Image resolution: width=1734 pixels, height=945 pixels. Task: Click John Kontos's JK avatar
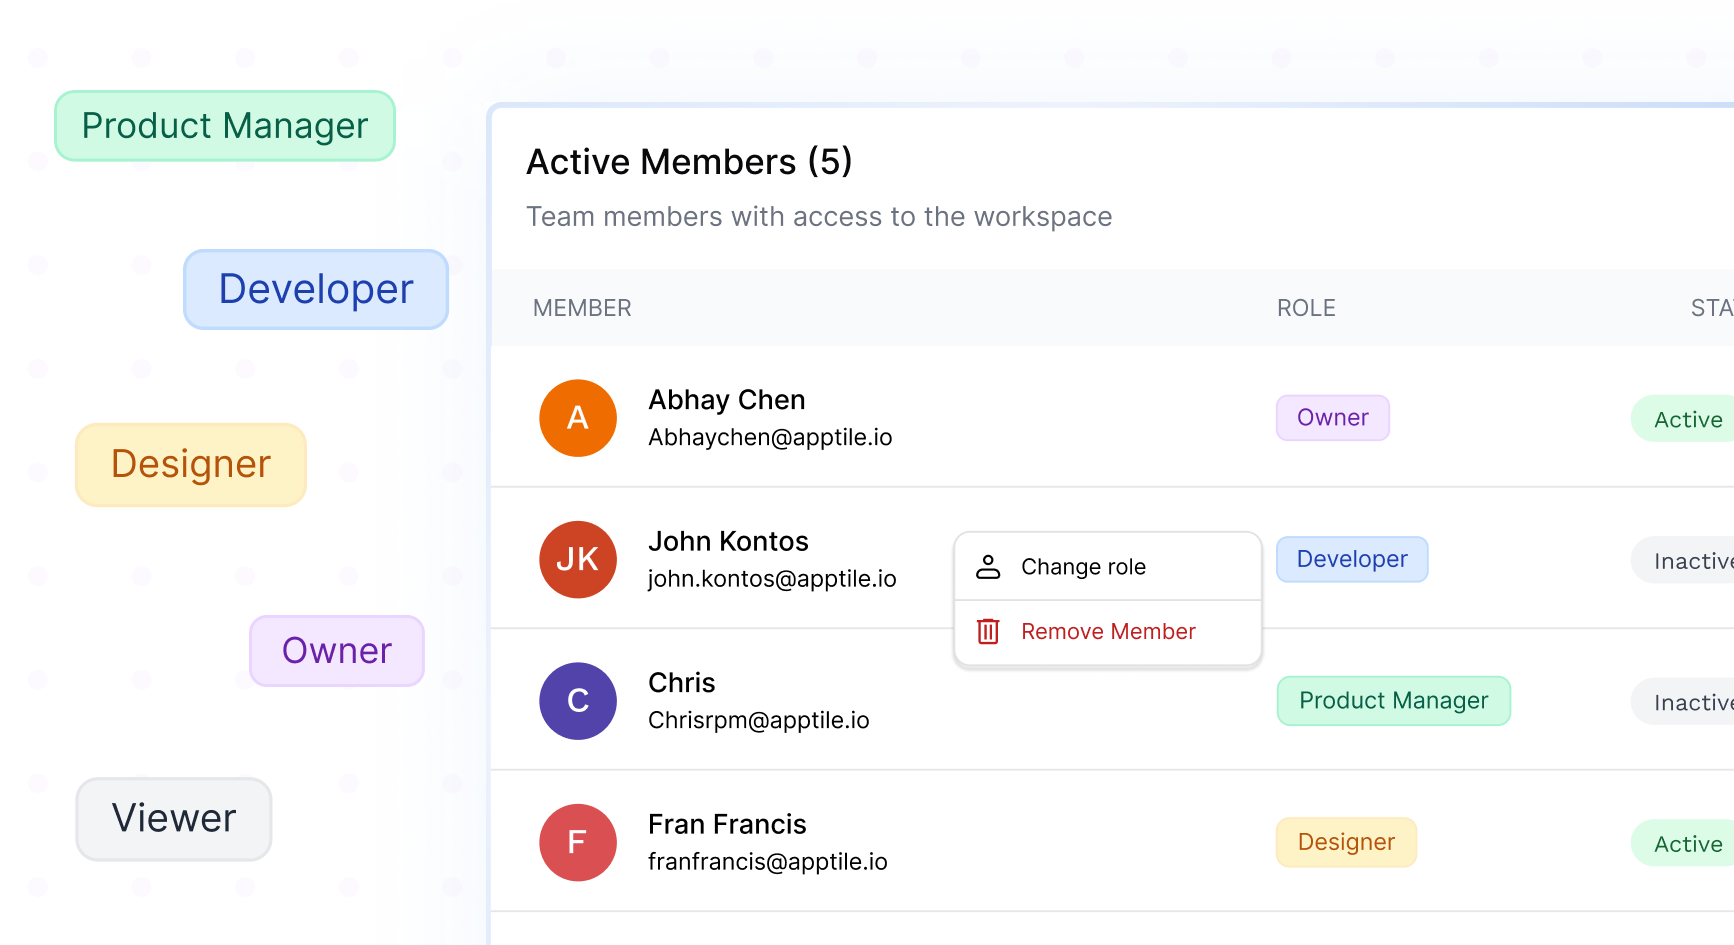click(578, 560)
